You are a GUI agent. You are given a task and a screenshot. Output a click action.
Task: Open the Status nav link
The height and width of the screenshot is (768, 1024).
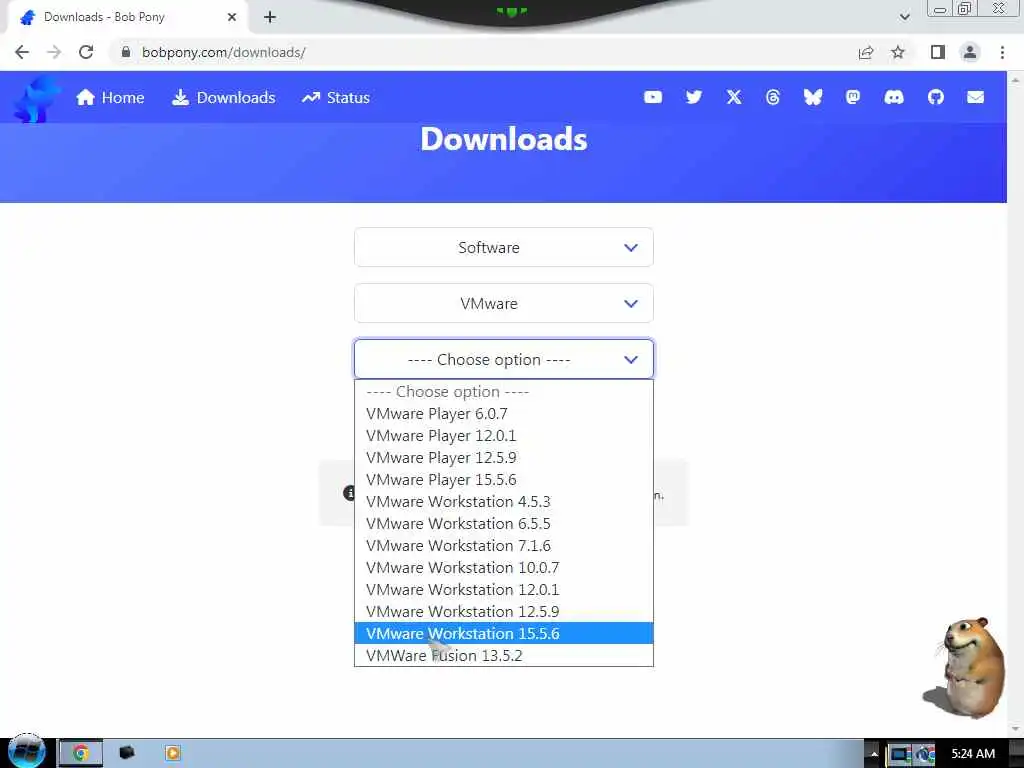[336, 97]
